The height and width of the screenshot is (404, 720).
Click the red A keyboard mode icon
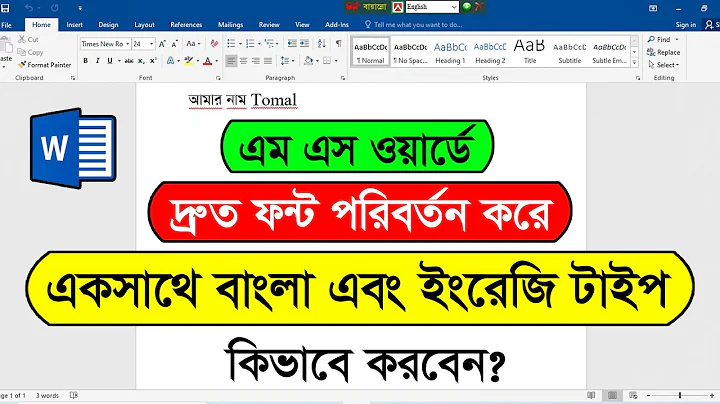click(x=398, y=7)
